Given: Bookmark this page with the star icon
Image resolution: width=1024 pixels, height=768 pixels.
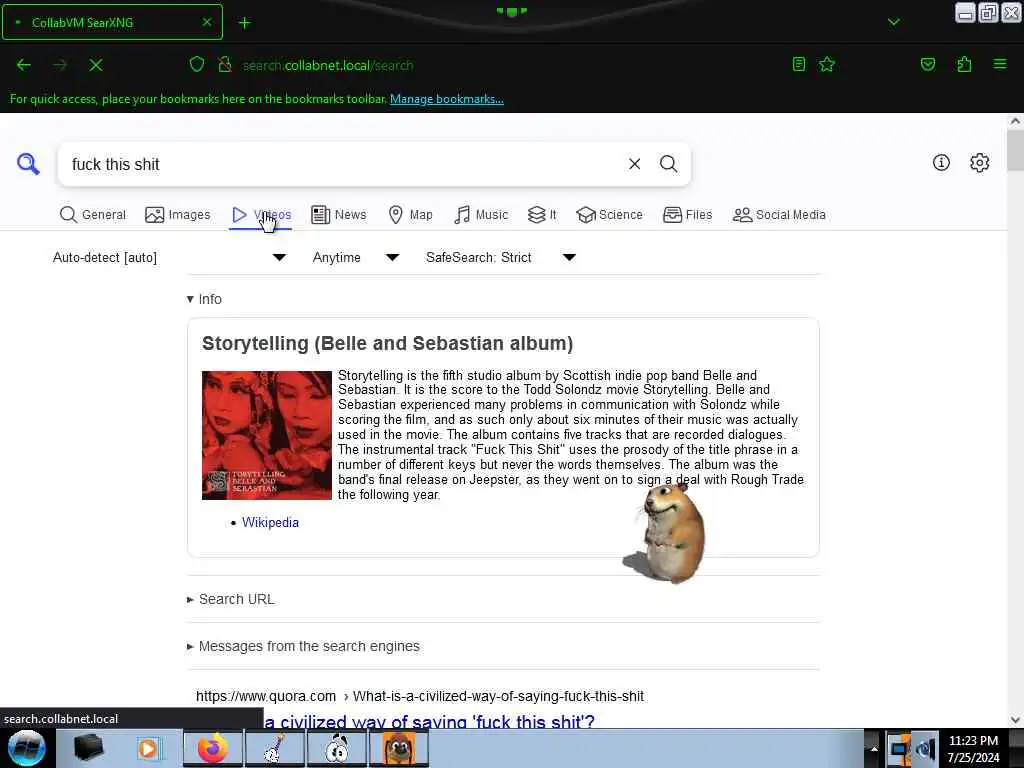Looking at the screenshot, I should (827, 64).
